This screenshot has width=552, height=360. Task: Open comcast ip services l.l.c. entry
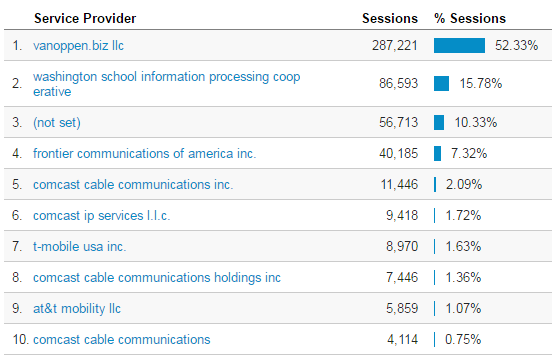point(101,215)
